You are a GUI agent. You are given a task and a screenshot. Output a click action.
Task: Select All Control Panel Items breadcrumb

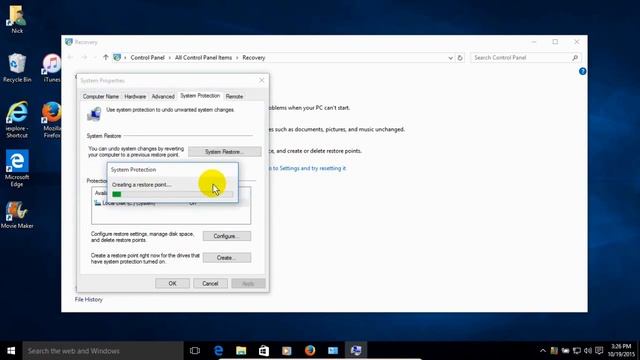[203, 58]
